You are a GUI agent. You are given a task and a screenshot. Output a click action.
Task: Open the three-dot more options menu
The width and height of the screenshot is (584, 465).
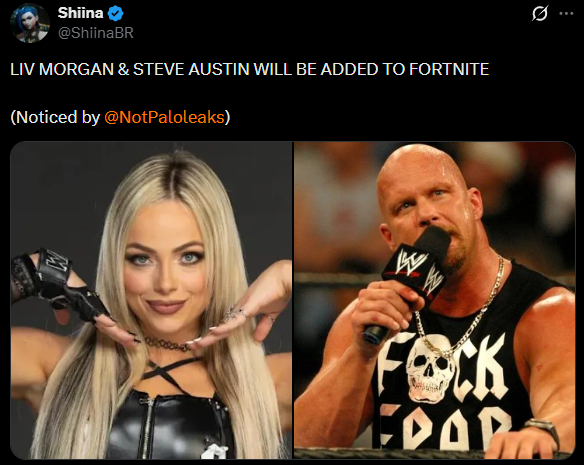(x=566, y=14)
